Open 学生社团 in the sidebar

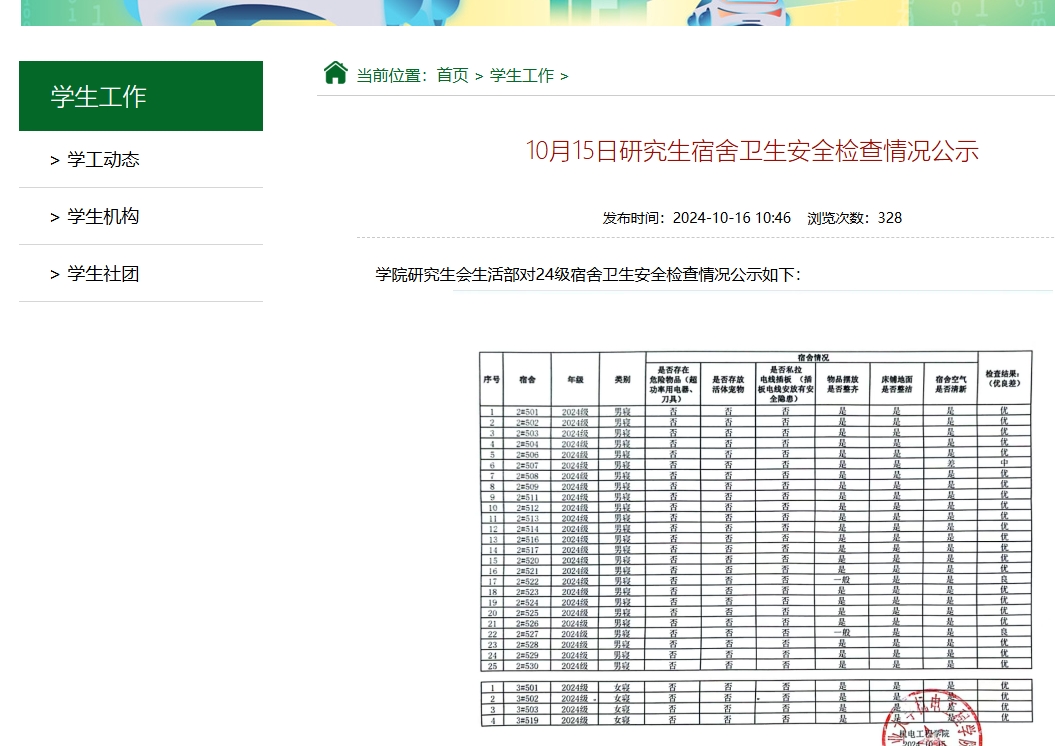103,274
